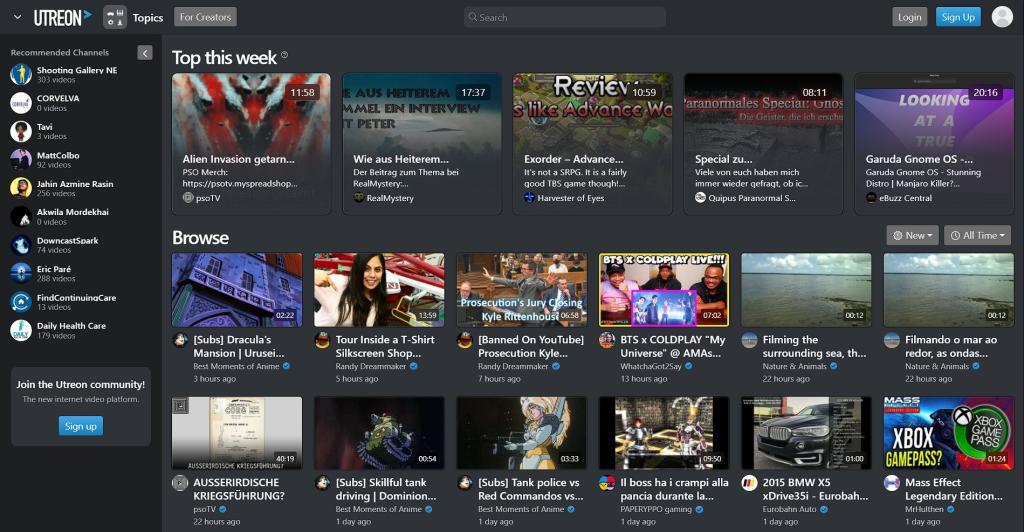Expand the All Time filter dropdown
1024x532 pixels.
[x=977, y=235]
